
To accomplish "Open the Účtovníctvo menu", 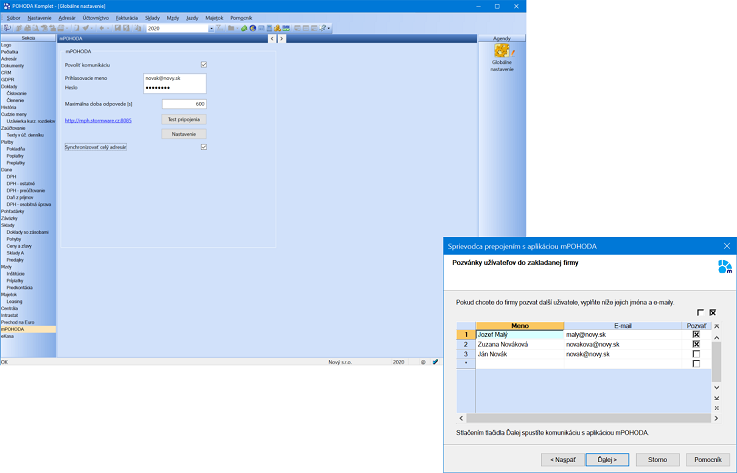I will (x=95, y=18).
